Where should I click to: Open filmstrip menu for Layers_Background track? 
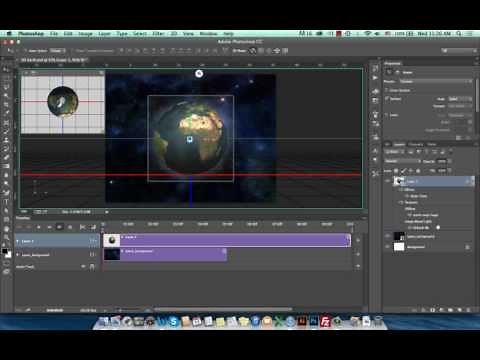click(92, 255)
